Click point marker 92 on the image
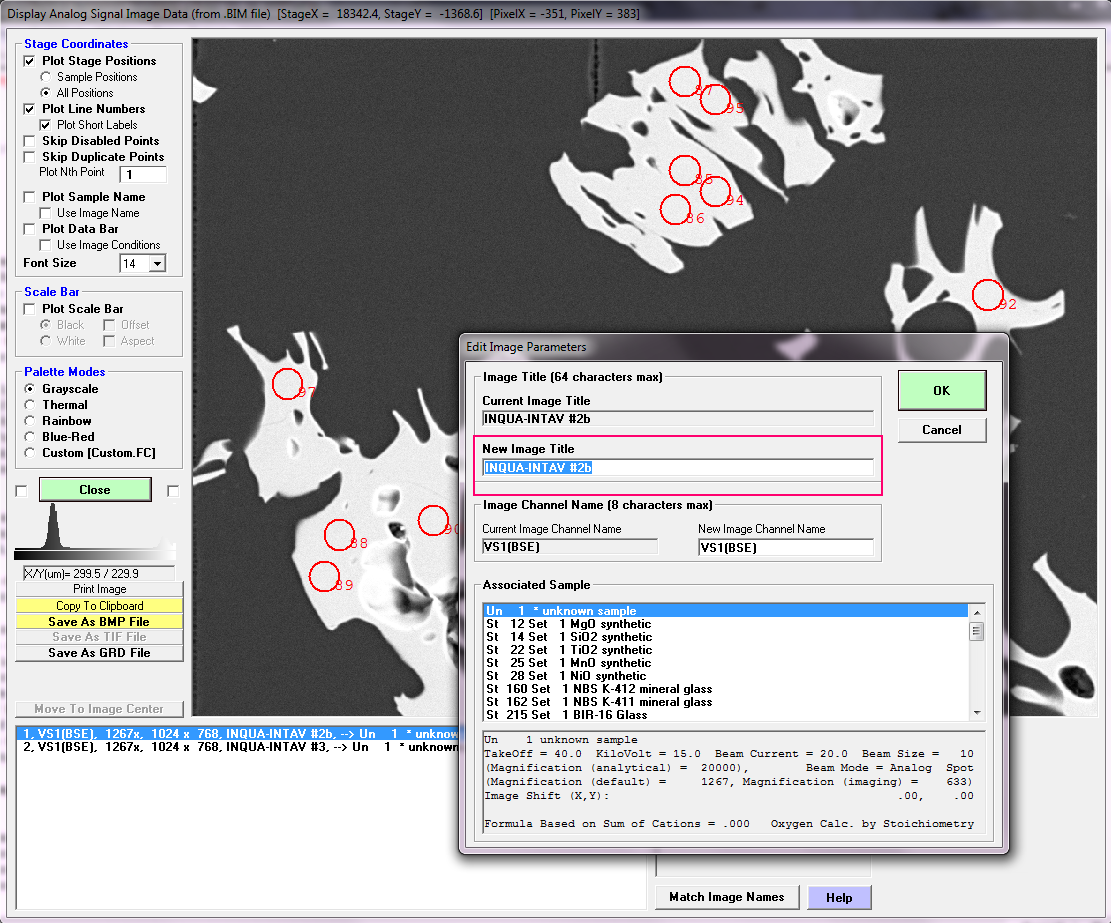 [x=987, y=294]
